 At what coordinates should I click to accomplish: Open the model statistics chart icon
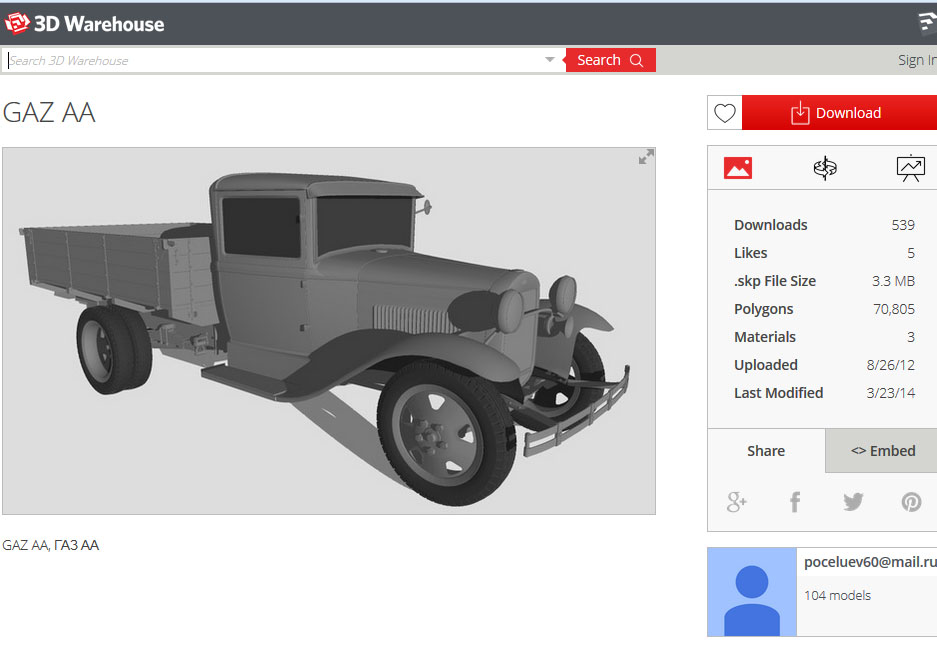[910, 168]
